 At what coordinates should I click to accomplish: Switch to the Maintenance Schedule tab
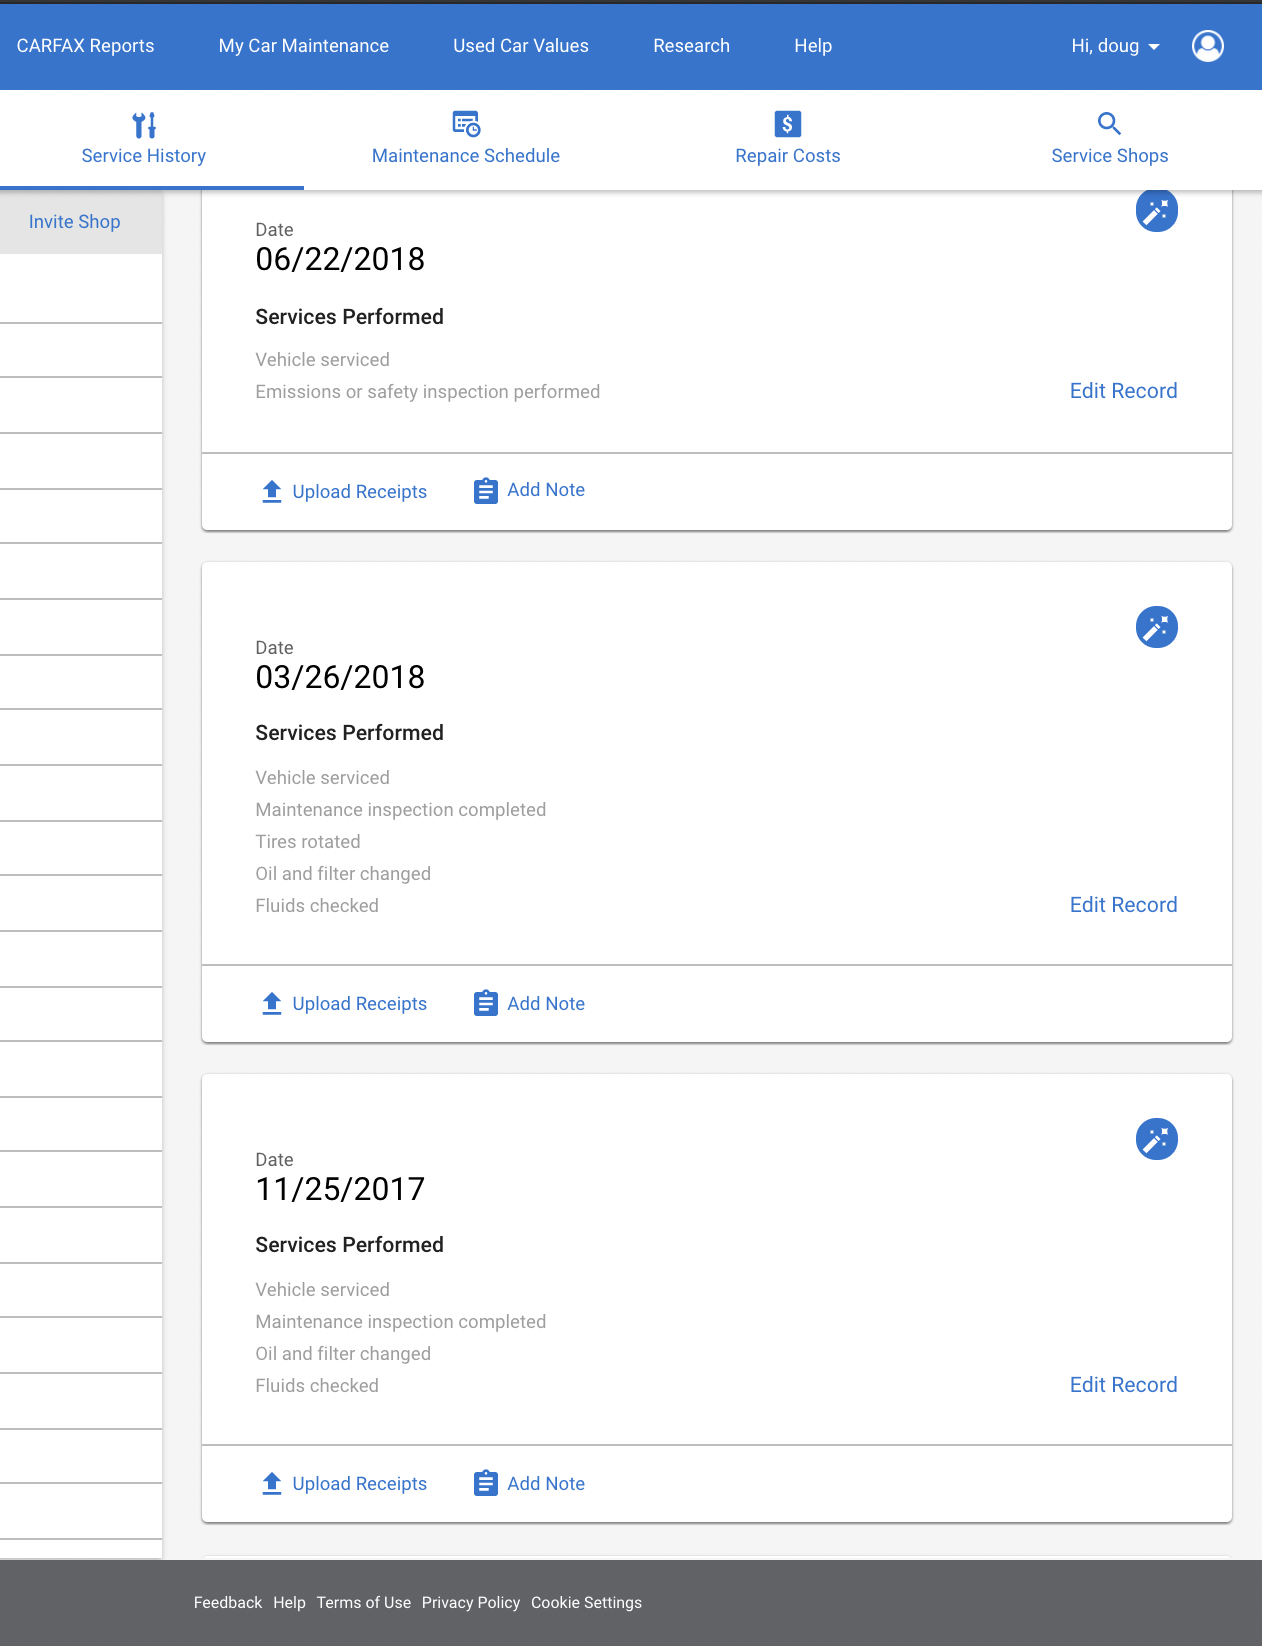click(466, 139)
